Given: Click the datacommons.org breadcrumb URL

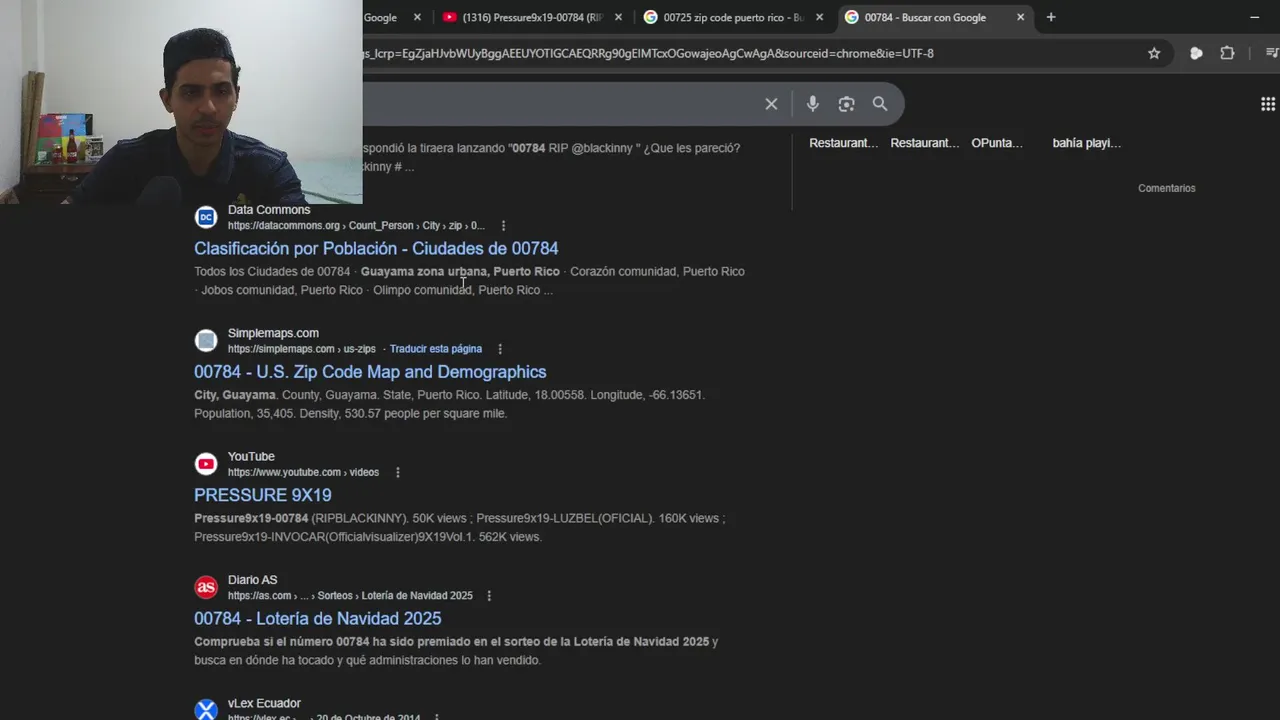Looking at the screenshot, I should point(356,226).
